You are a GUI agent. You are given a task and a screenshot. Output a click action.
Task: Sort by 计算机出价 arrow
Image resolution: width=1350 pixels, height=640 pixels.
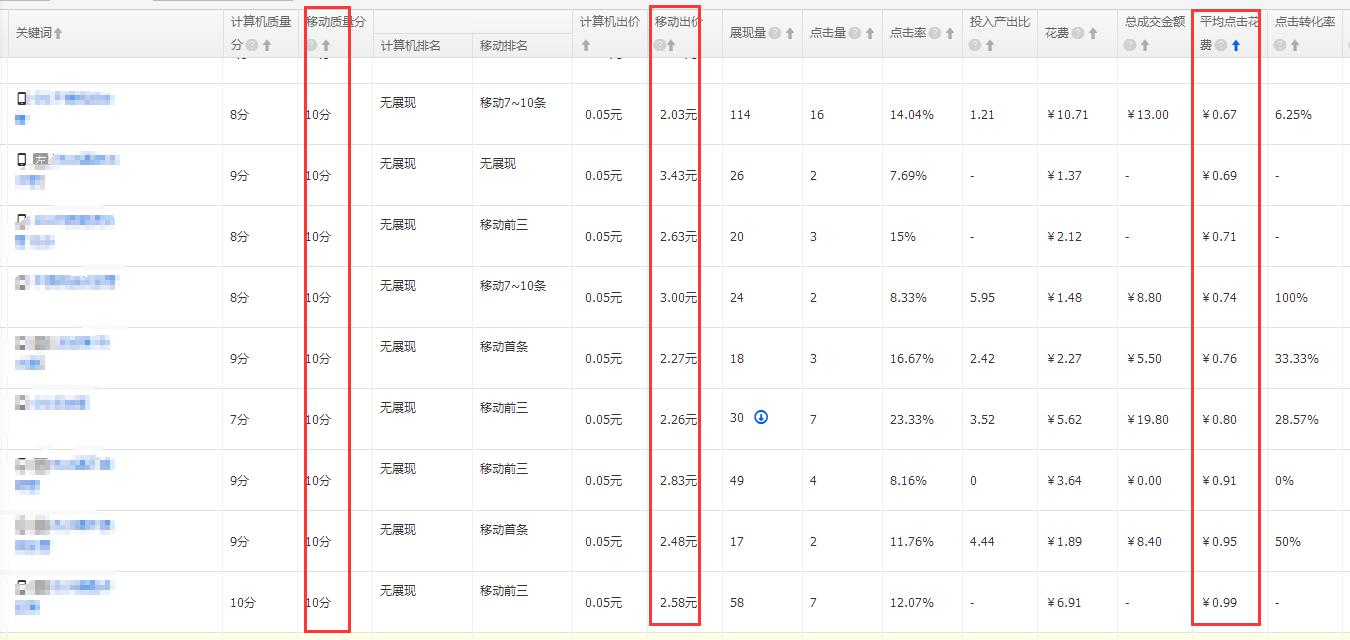pos(586,45)
